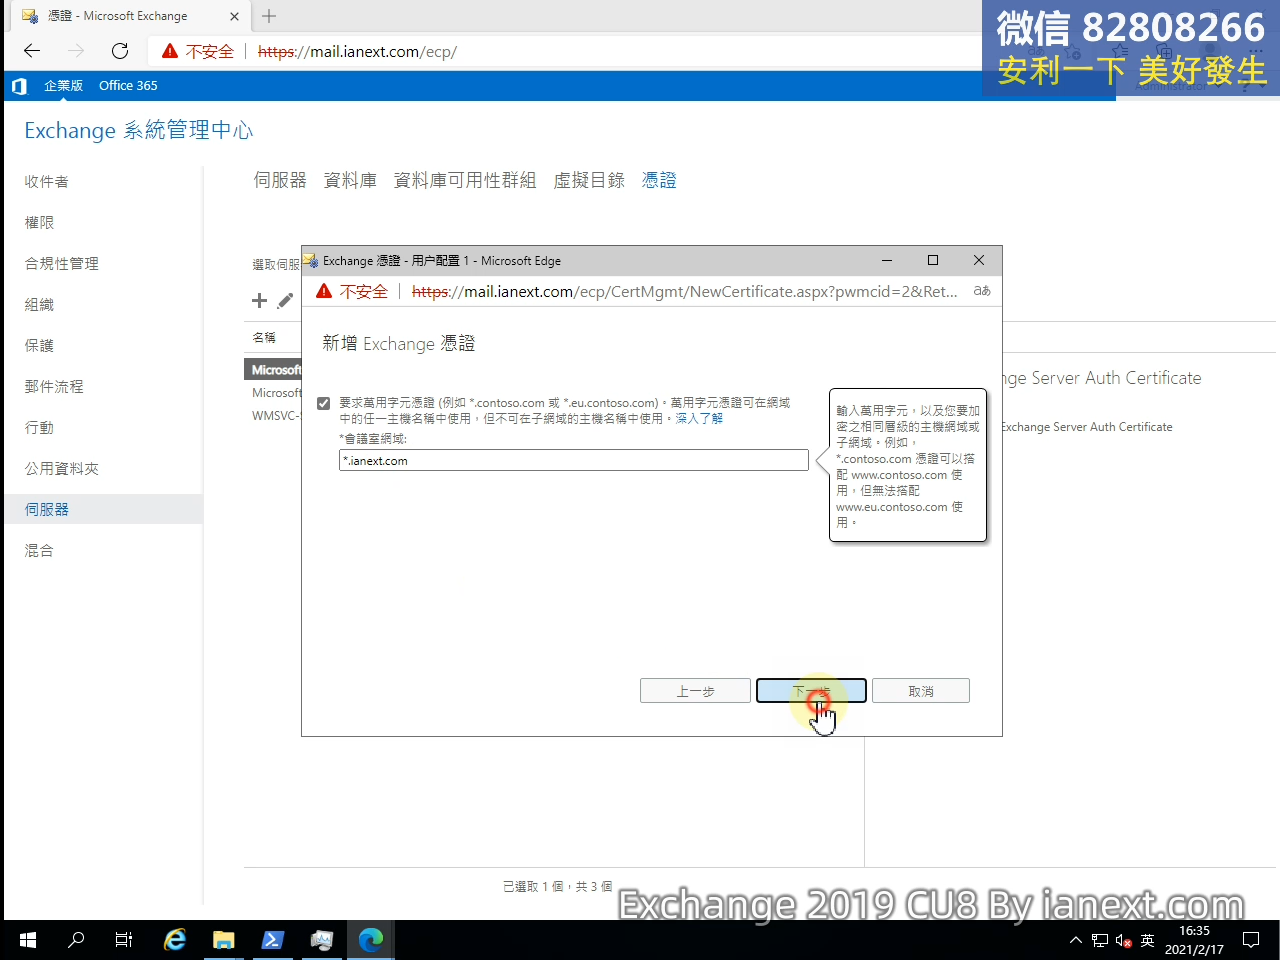Open a new browser tab
Screen dimensions: 1280x960
click(269, 16)
